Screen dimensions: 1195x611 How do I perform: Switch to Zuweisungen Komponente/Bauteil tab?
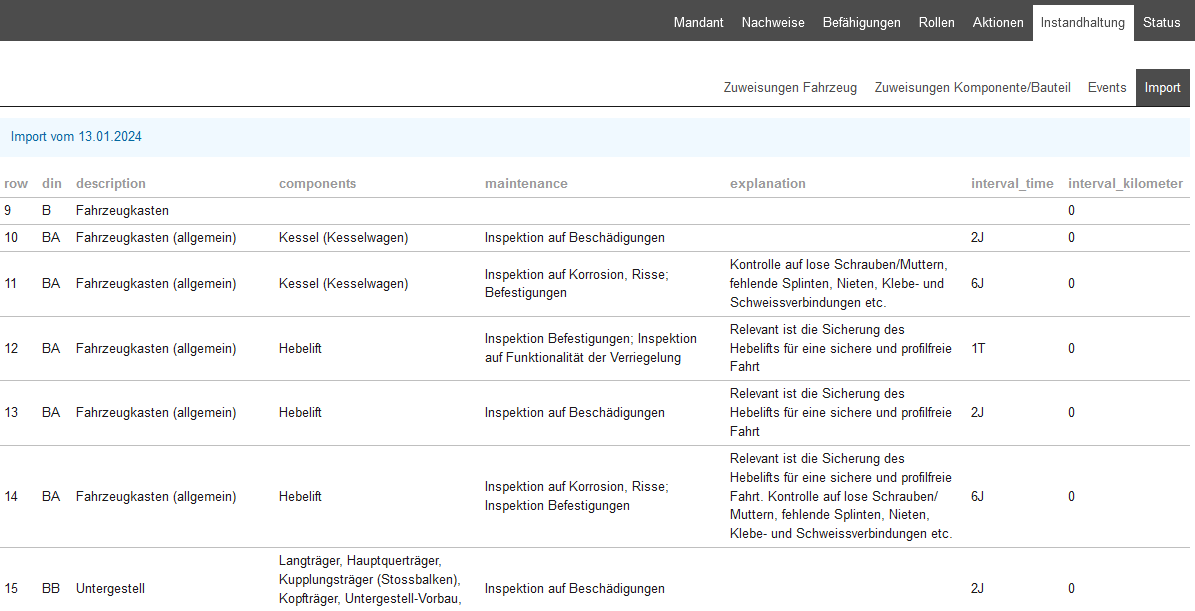pyautogui.click(x=972, y=88)
